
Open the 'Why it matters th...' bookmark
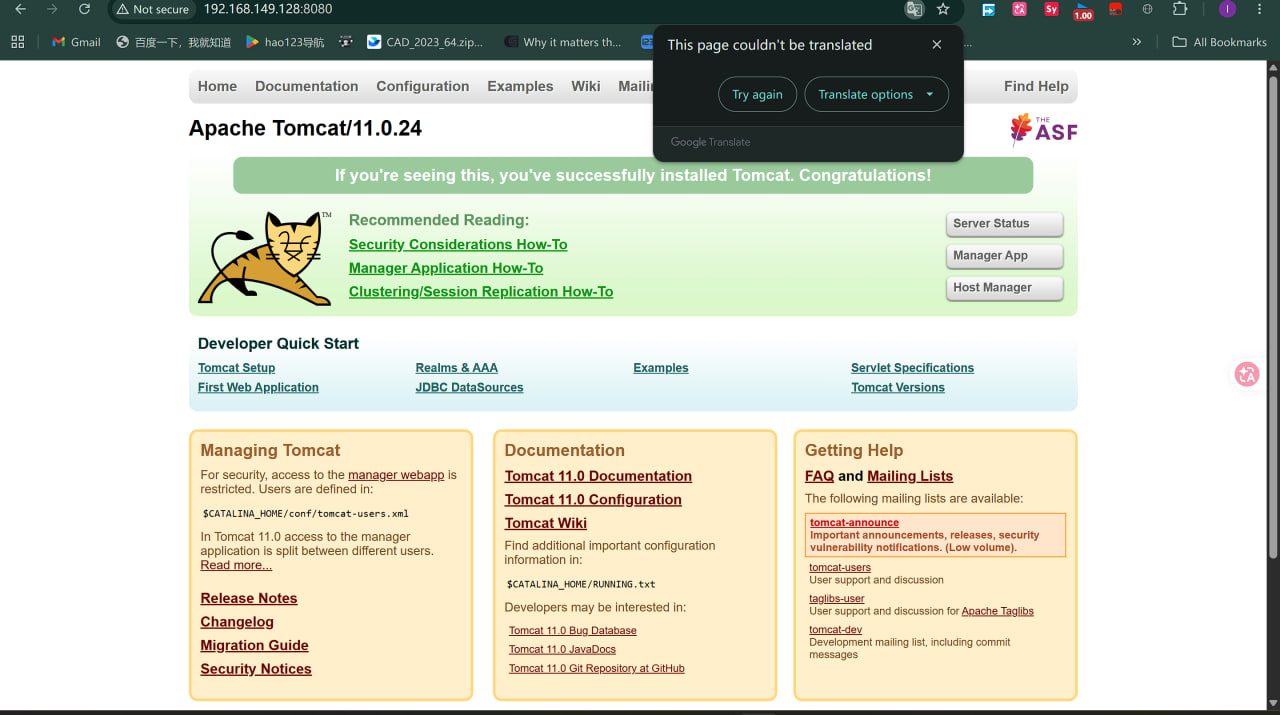point(563,42)
